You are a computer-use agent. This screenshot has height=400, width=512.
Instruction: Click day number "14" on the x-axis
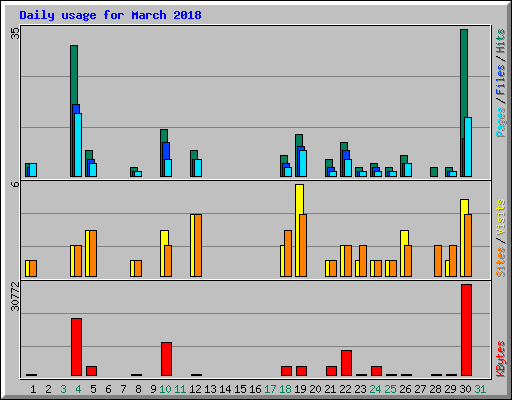(225, 389)
